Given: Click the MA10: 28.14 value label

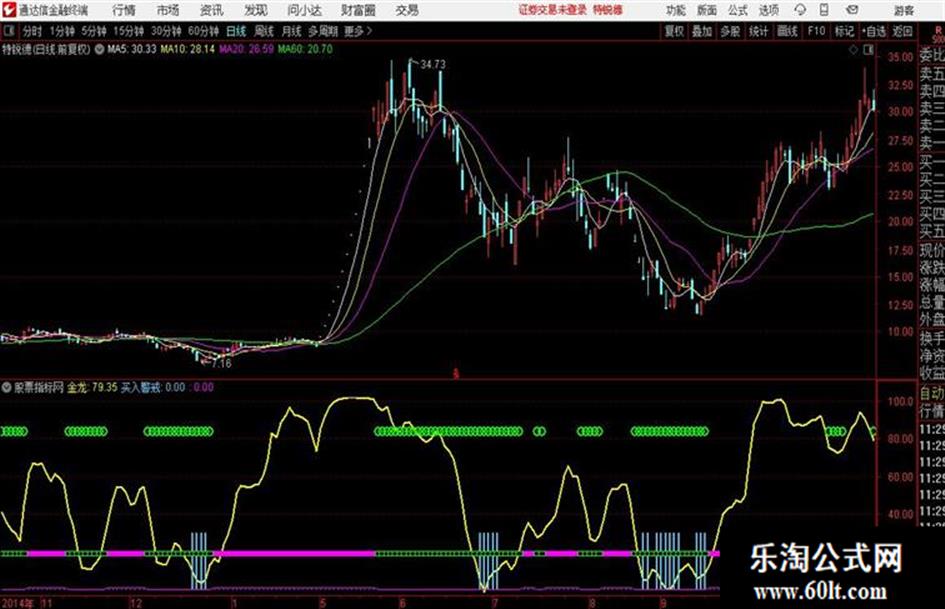Looking at the screenshot, I should click(187, 49).
